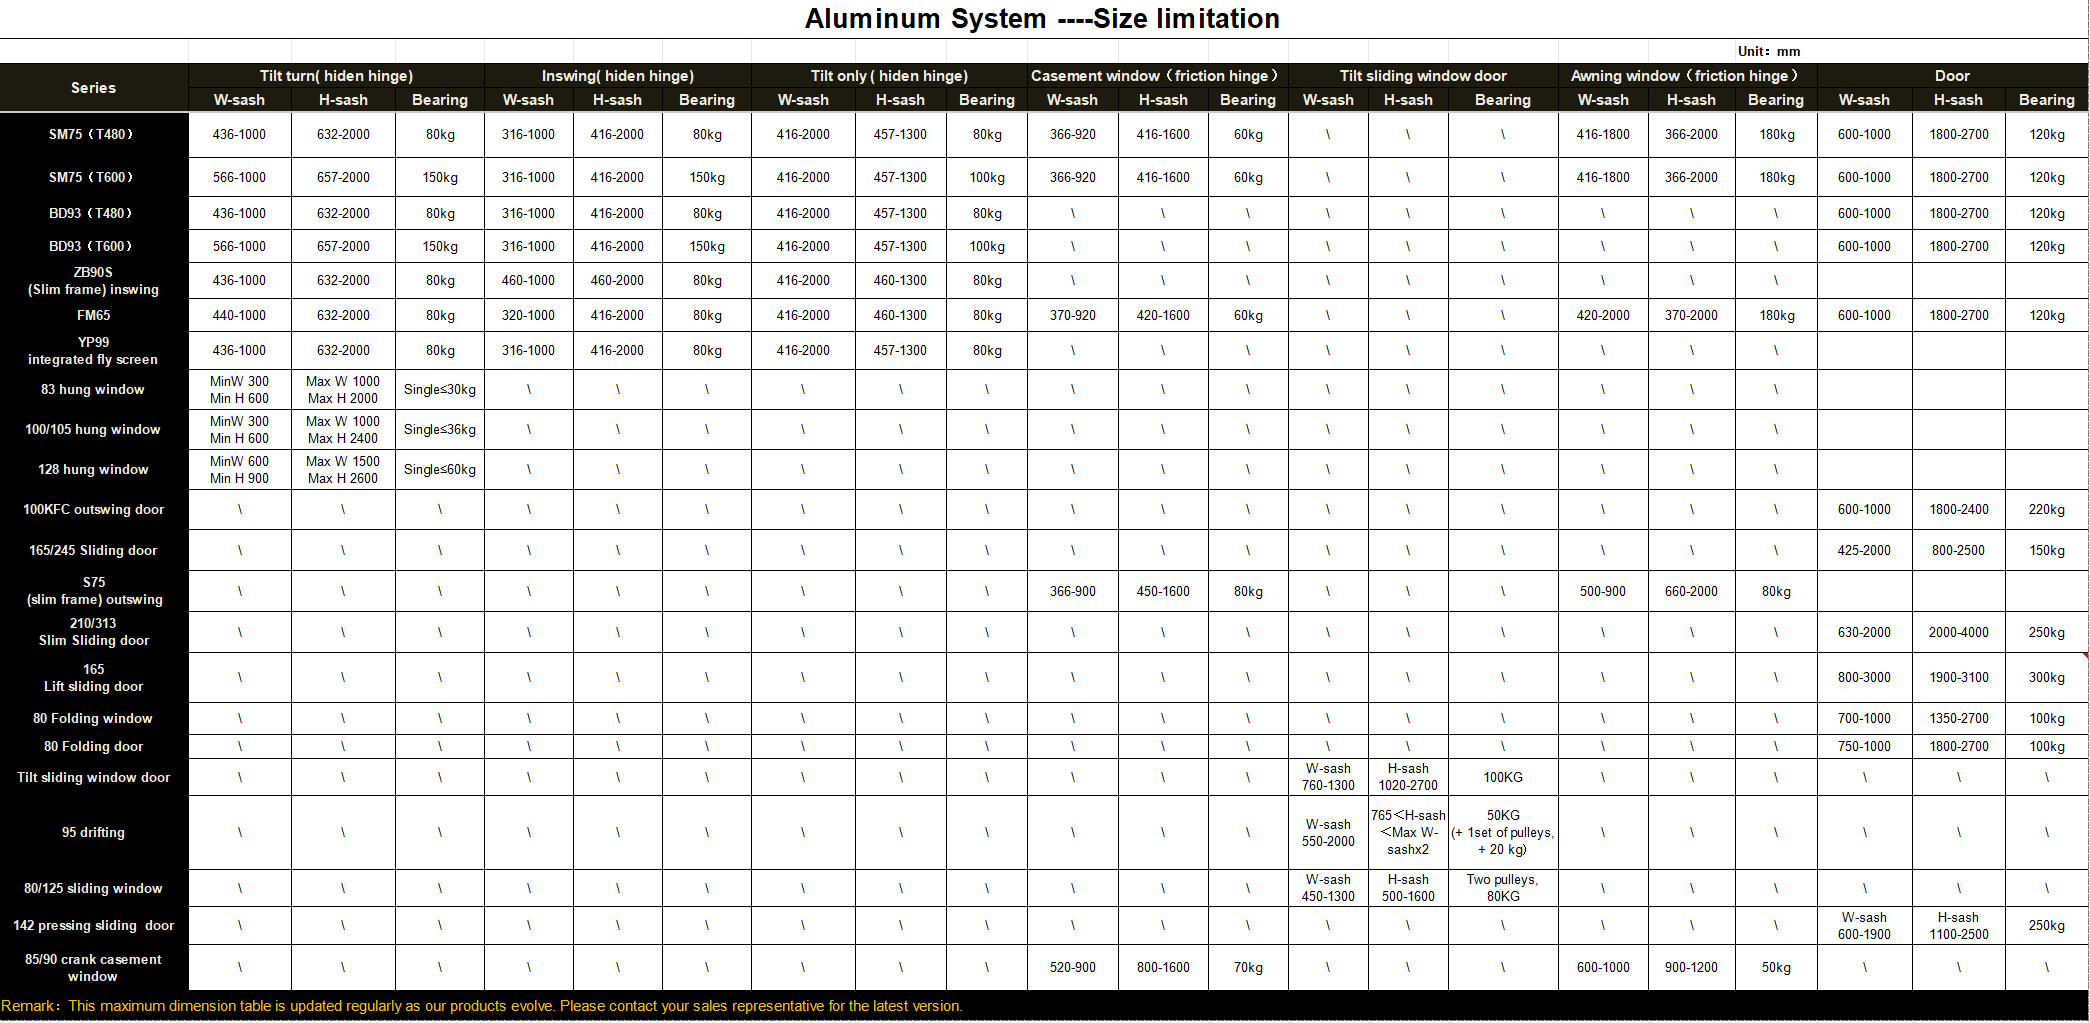
Task: Click the 220kg bearing cell
Action: tap(2046, 509)
